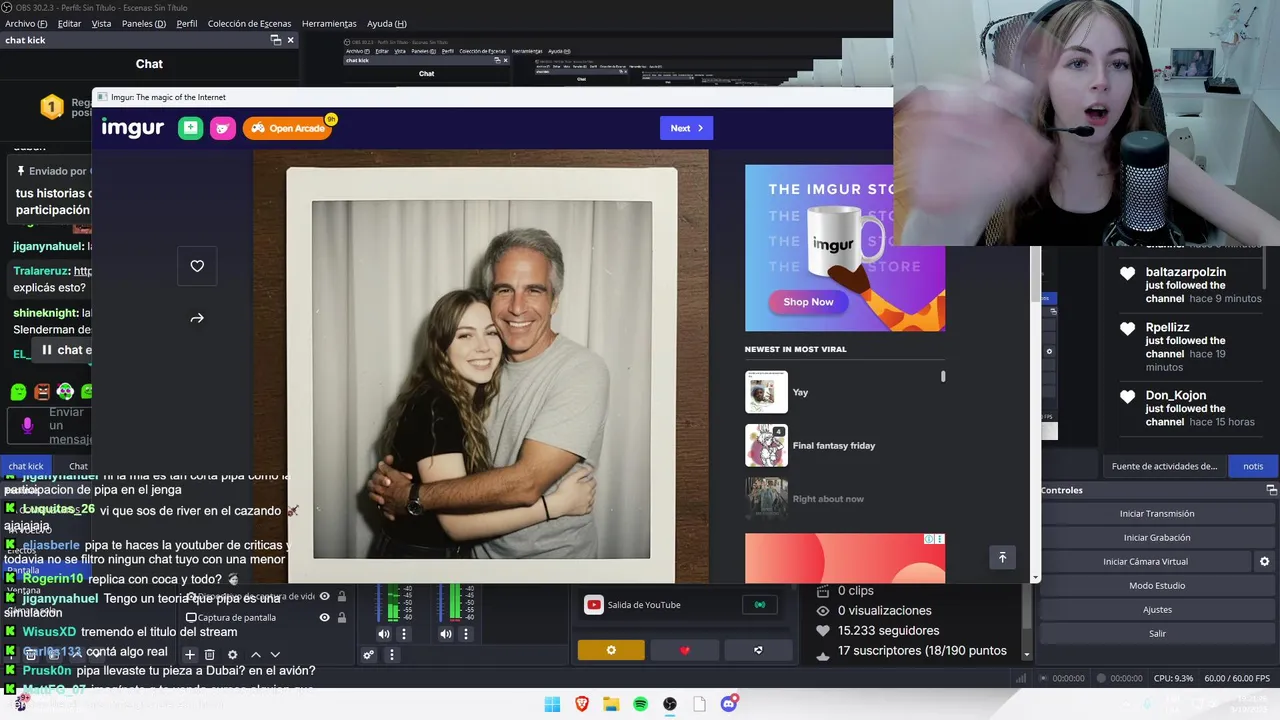Click Salir button in Controles

[1157, 633]
